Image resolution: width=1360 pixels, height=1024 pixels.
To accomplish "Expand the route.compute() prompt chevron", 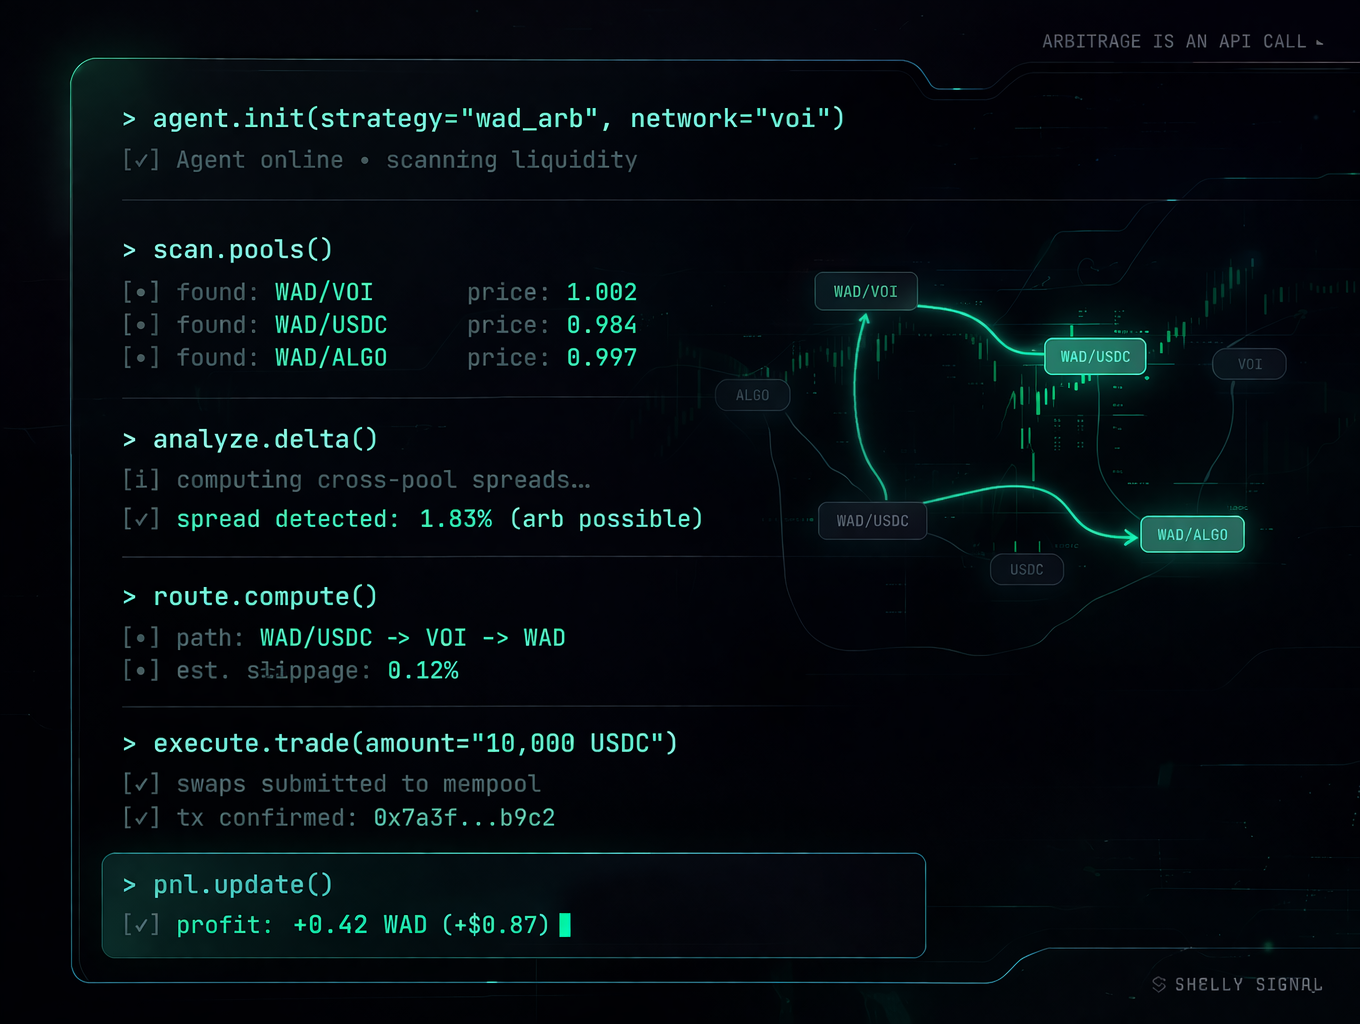I will (129, 597).
